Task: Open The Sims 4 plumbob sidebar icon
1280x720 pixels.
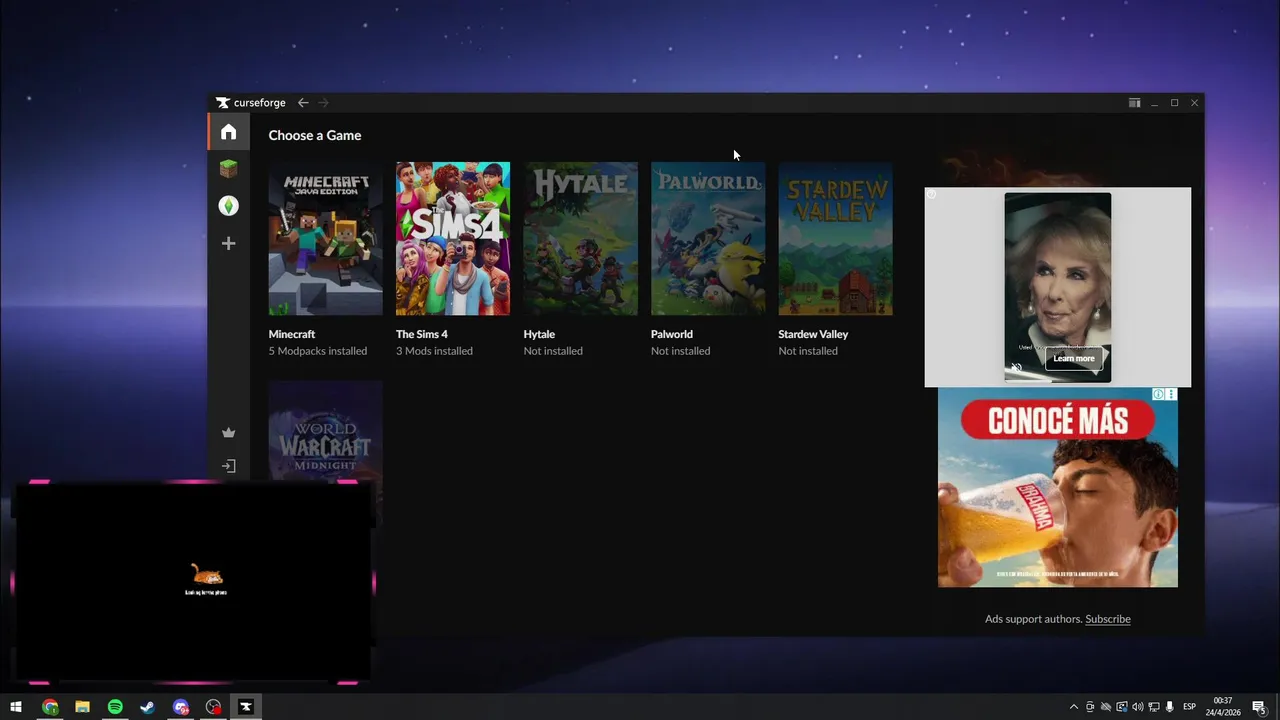Action: pos(229,206)
